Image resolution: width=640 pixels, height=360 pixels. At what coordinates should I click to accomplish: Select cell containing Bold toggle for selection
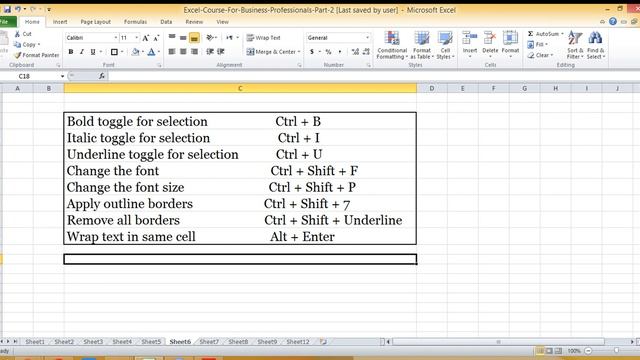pos(240,121)
